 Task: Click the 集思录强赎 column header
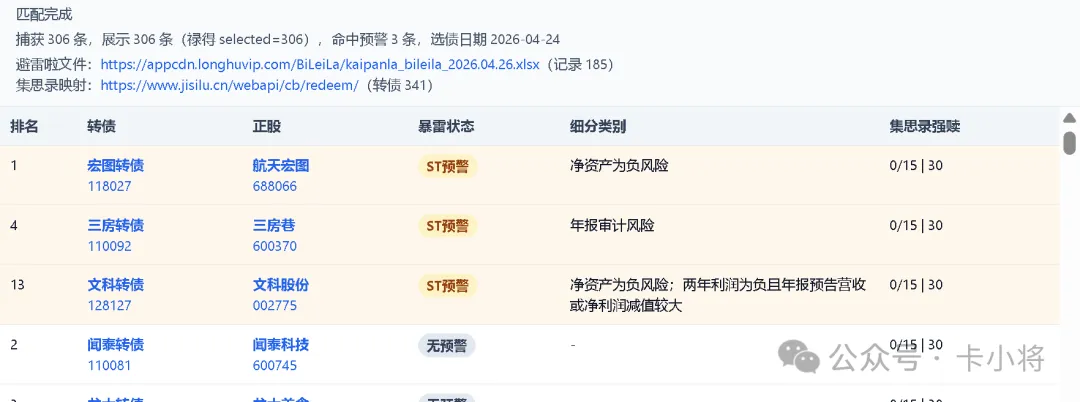925,127
